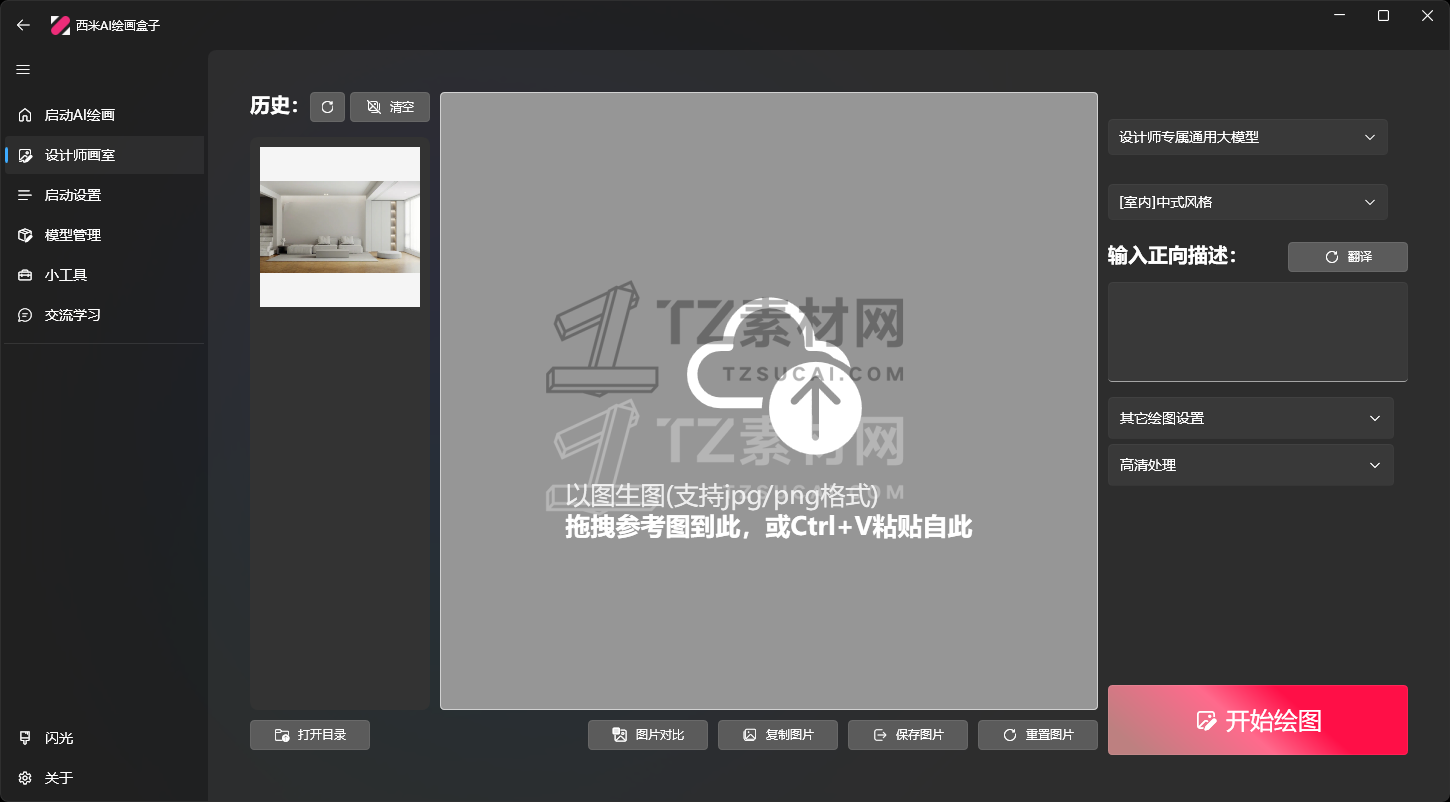Click the 西米AI绘画盒子 title text
The image size is (1450, 802).
pyautogui.click(x=118, y=26)
